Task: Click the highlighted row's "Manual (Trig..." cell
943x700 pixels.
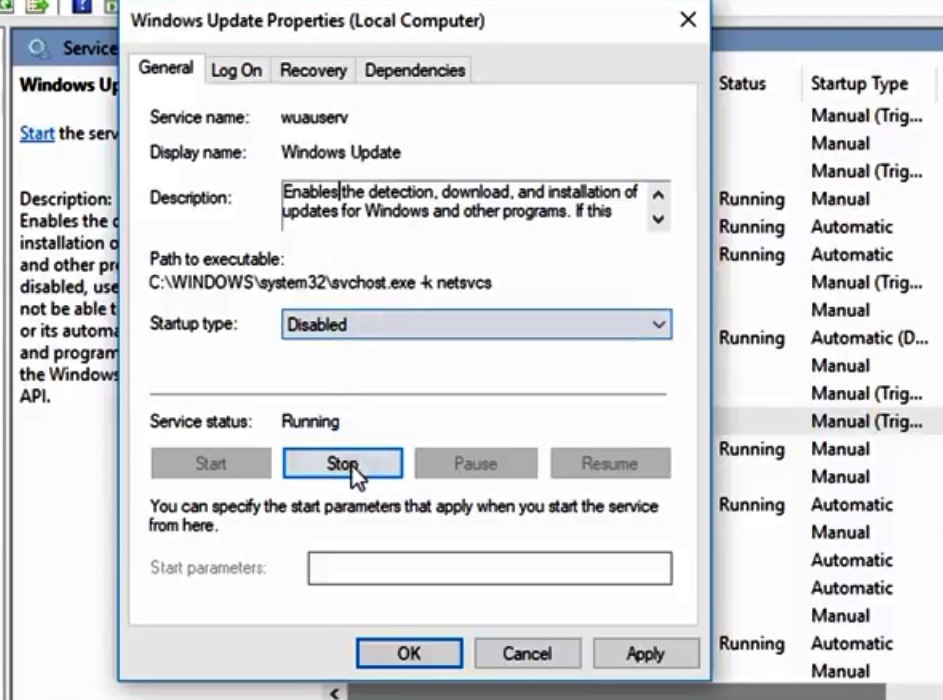Action: point(867,421)
